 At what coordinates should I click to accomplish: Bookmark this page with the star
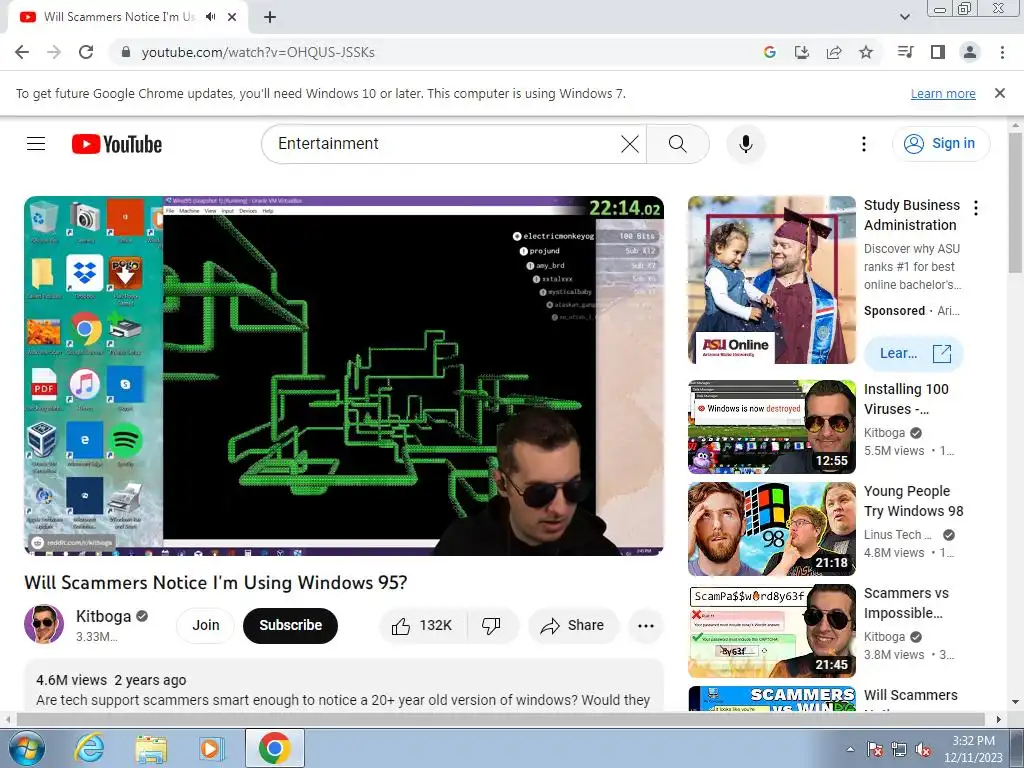[x=865, y=52]
